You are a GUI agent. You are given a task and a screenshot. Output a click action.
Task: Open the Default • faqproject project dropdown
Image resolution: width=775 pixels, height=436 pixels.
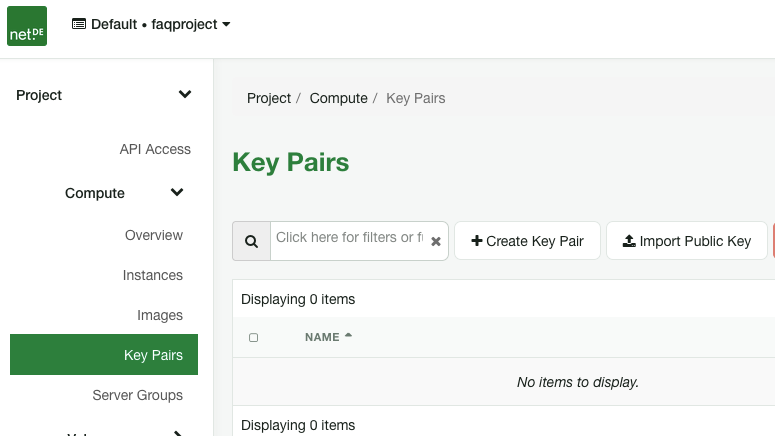151,24
